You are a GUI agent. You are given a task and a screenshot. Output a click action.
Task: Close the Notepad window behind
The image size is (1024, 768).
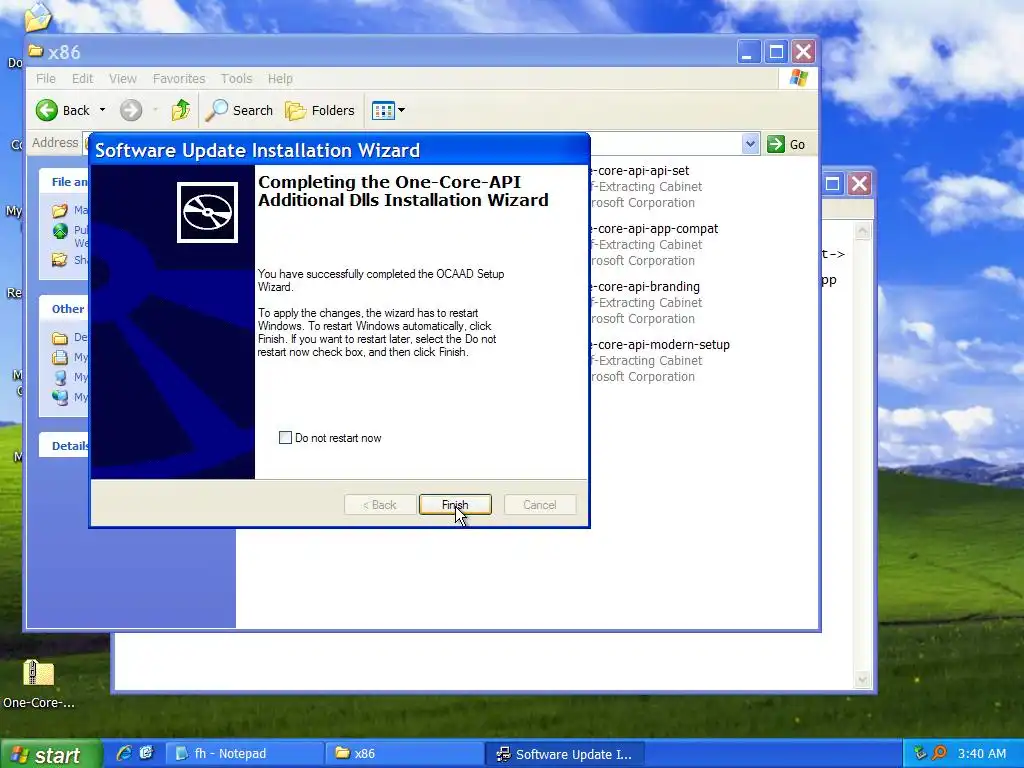pos(859,184)
